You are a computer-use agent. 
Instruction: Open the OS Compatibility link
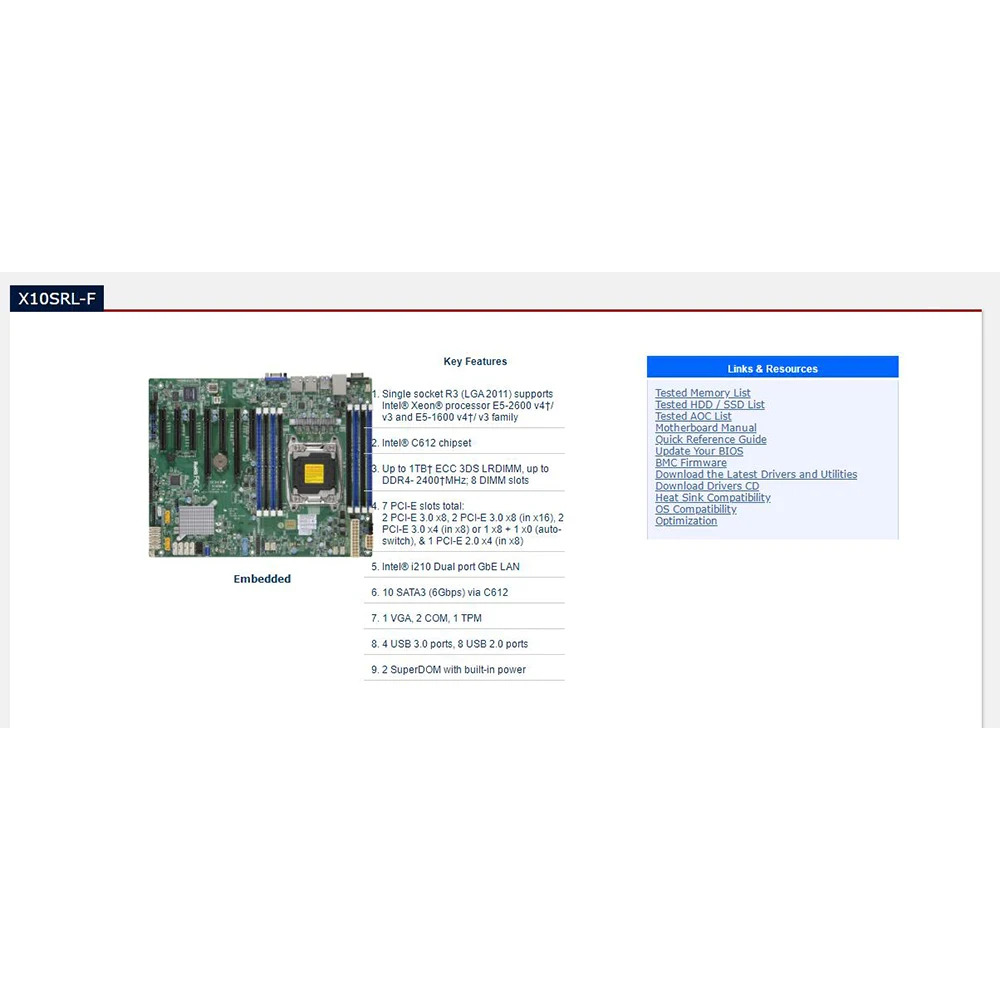coord(695,509)
